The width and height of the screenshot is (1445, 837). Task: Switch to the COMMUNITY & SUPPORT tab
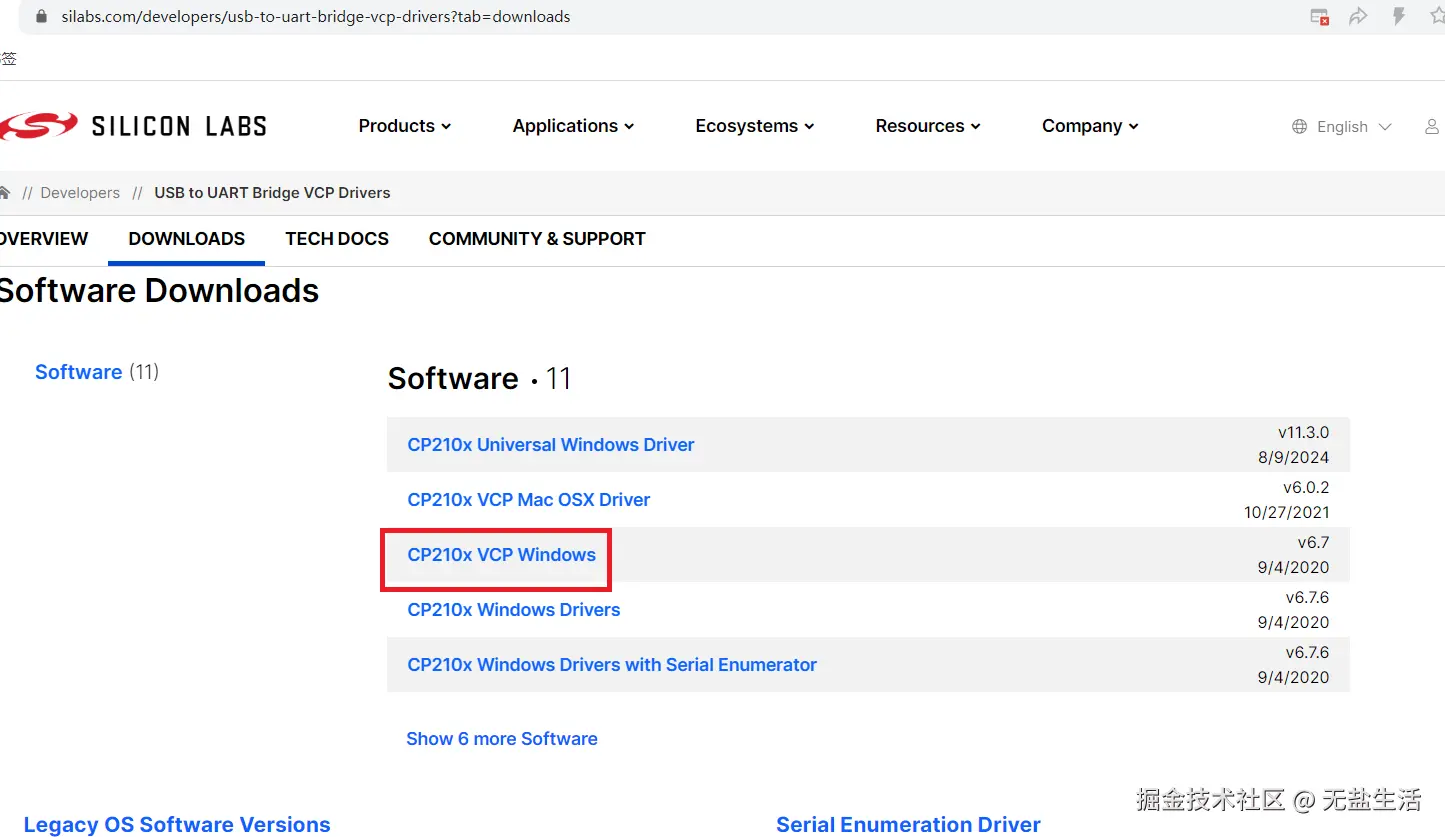(x=537, y=239)
